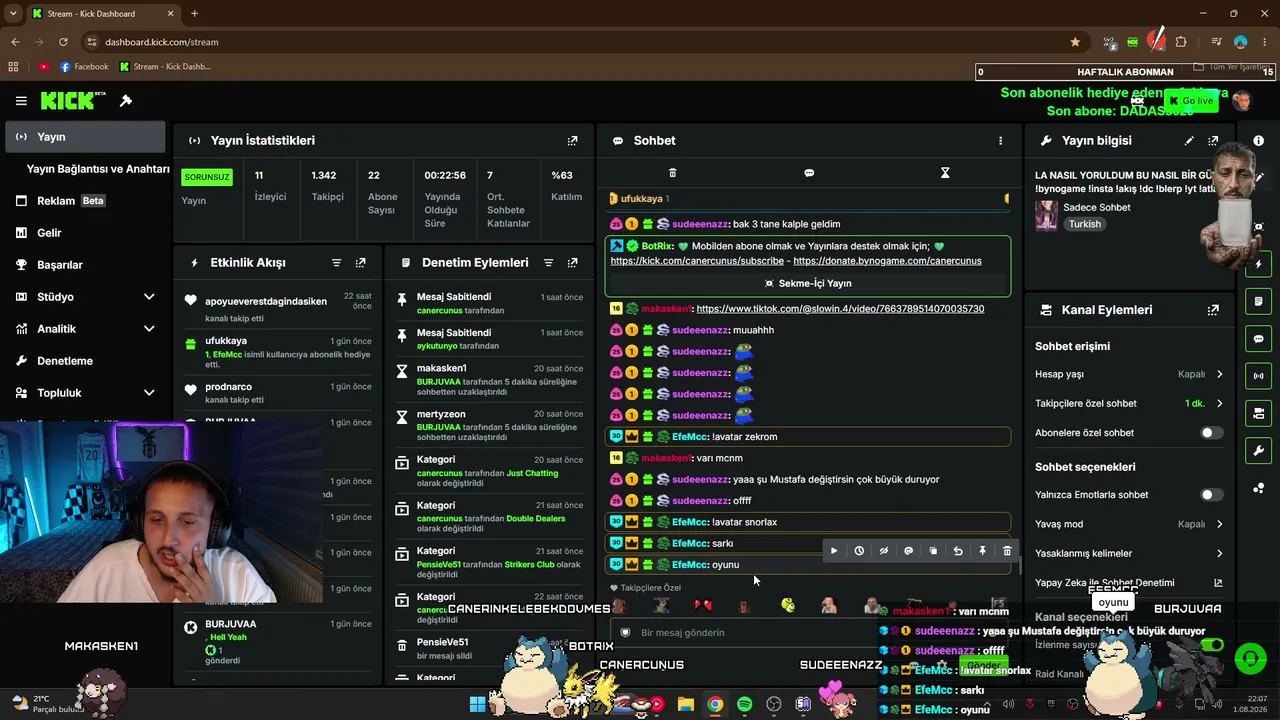Click the wrench icon in right rail
The image size is (1280, 720).
(1258, 451)
